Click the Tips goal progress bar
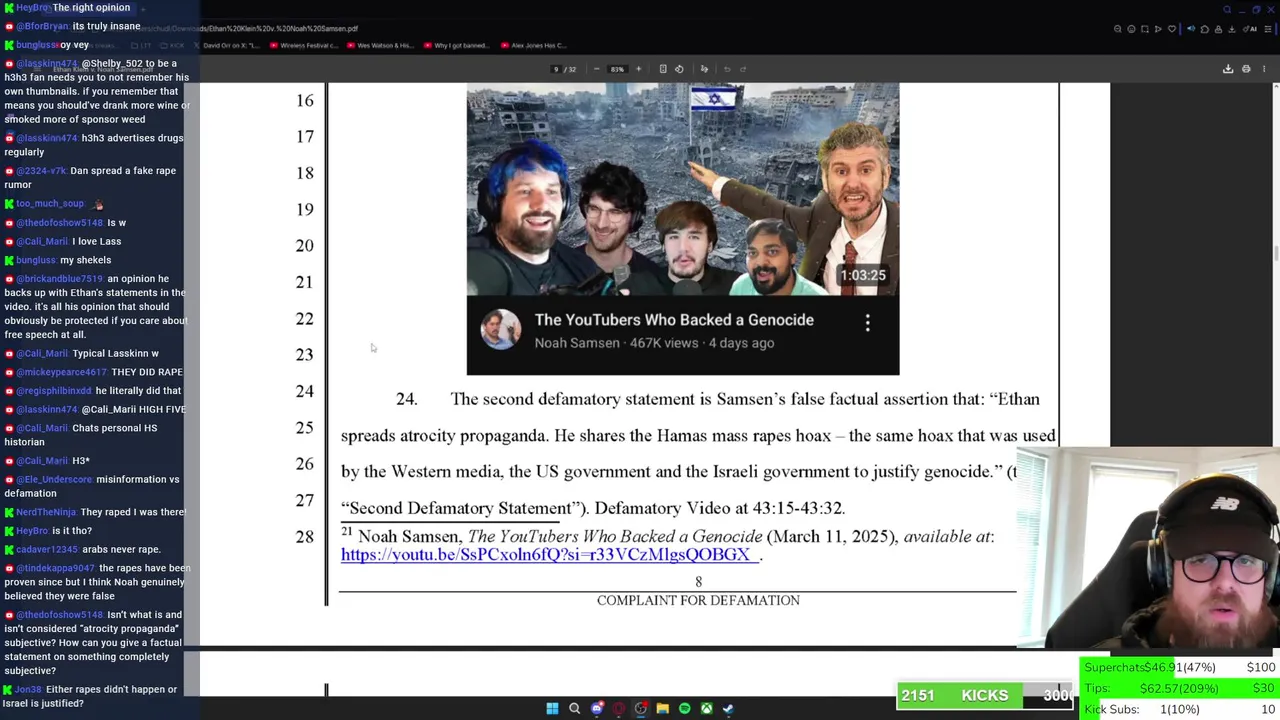 coord(1180,688)
